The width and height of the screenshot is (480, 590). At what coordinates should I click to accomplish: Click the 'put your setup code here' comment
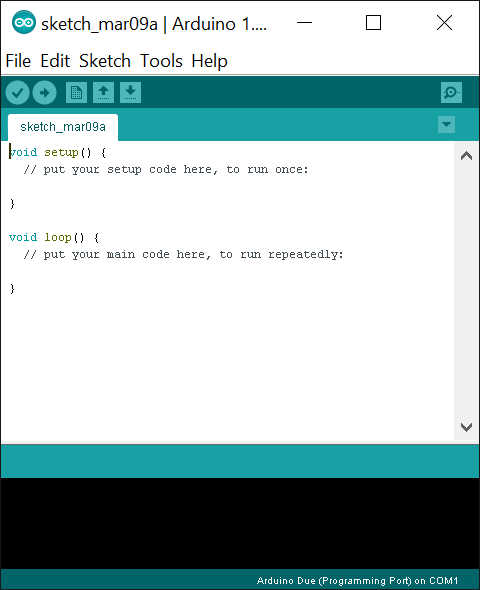pos(166,170)
